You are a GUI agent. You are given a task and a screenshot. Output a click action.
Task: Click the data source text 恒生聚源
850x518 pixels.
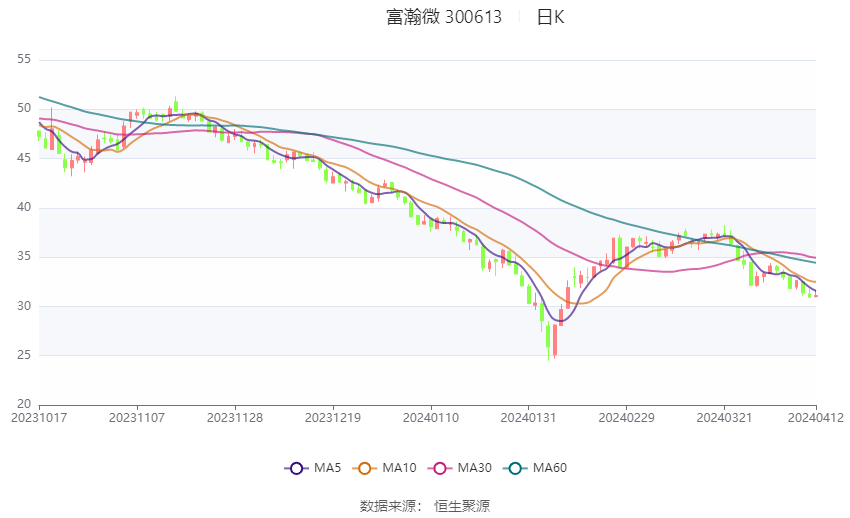pyautogui.click(x=462, y=506)
